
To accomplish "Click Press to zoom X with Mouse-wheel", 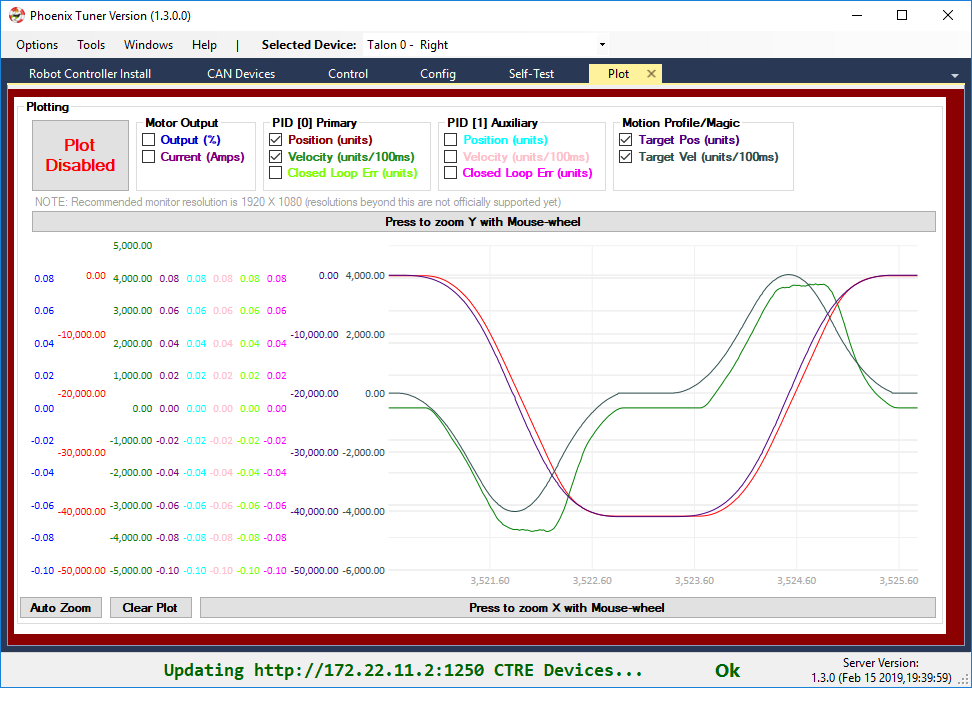I will click(x=567, y=608).
